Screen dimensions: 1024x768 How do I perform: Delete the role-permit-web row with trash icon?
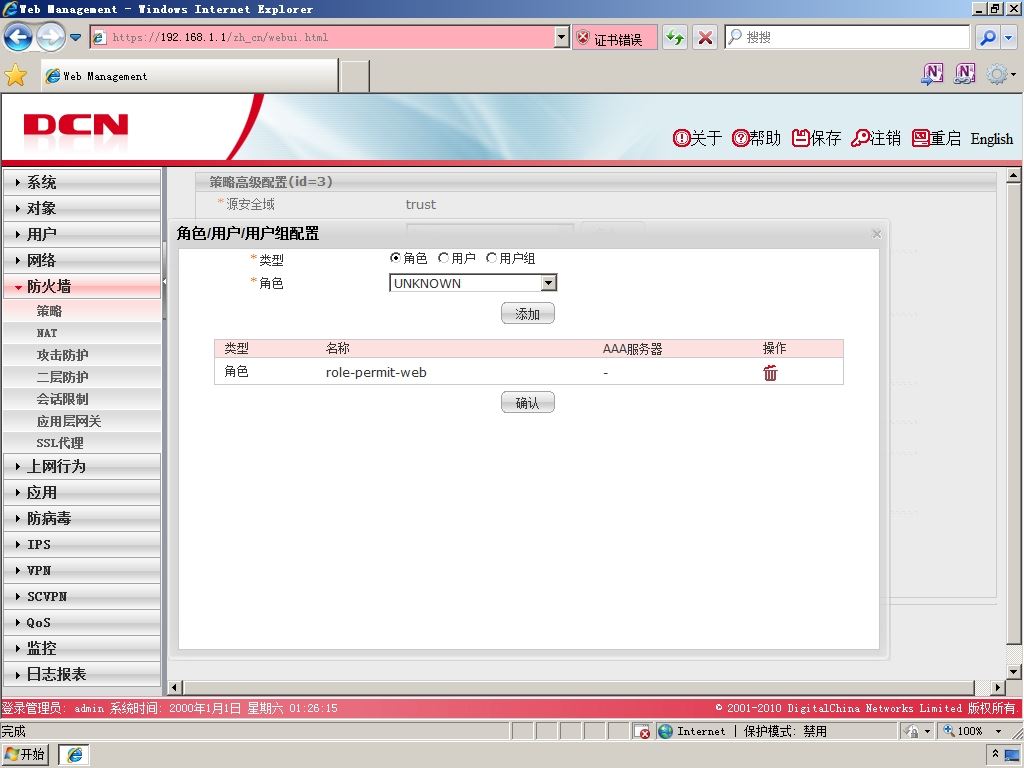coord(771,372)
